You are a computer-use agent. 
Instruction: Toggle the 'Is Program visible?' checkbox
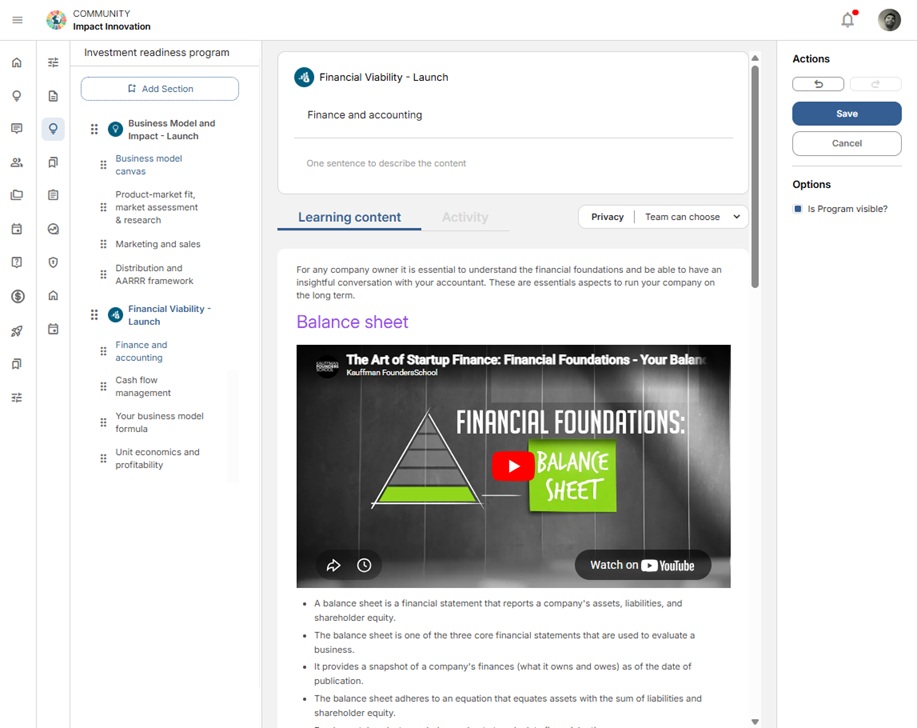(x=798, y=209)
